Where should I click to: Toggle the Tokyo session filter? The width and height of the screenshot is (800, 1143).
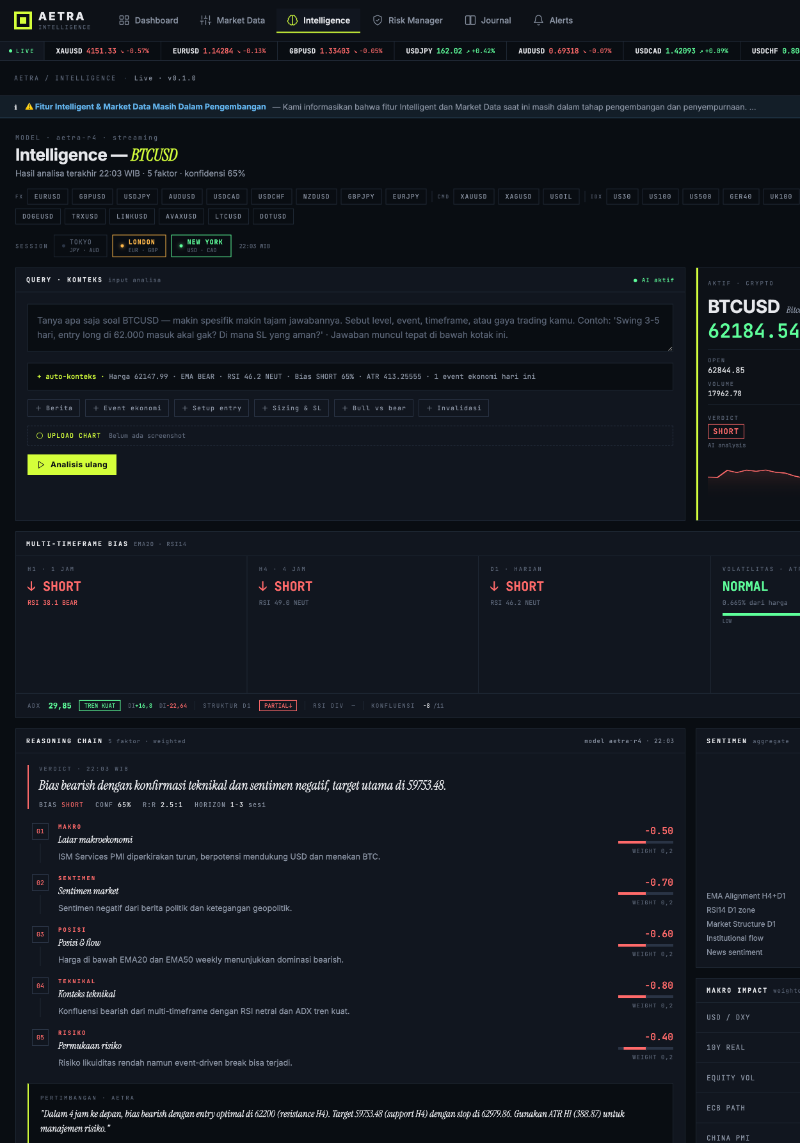80,246
